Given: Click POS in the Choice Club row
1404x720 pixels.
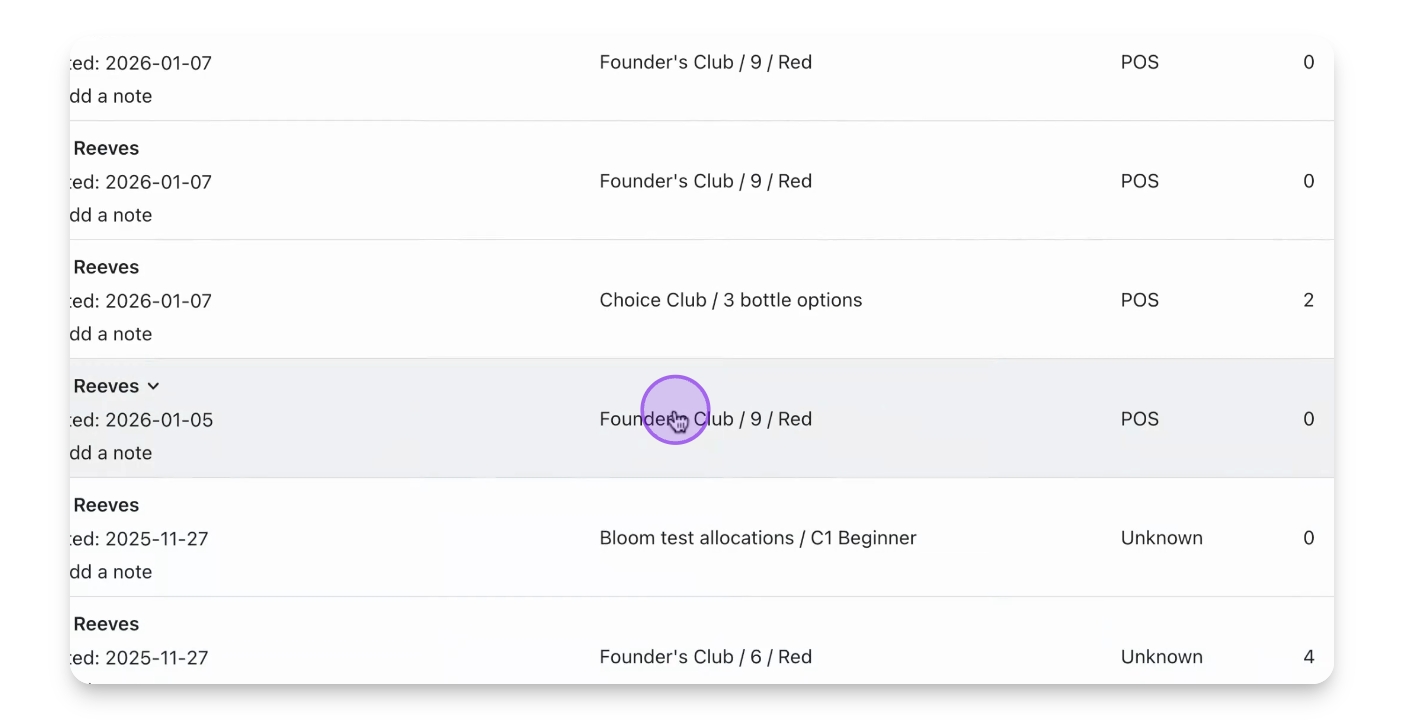Looking at the screenshot, I should pos(1139,300).
